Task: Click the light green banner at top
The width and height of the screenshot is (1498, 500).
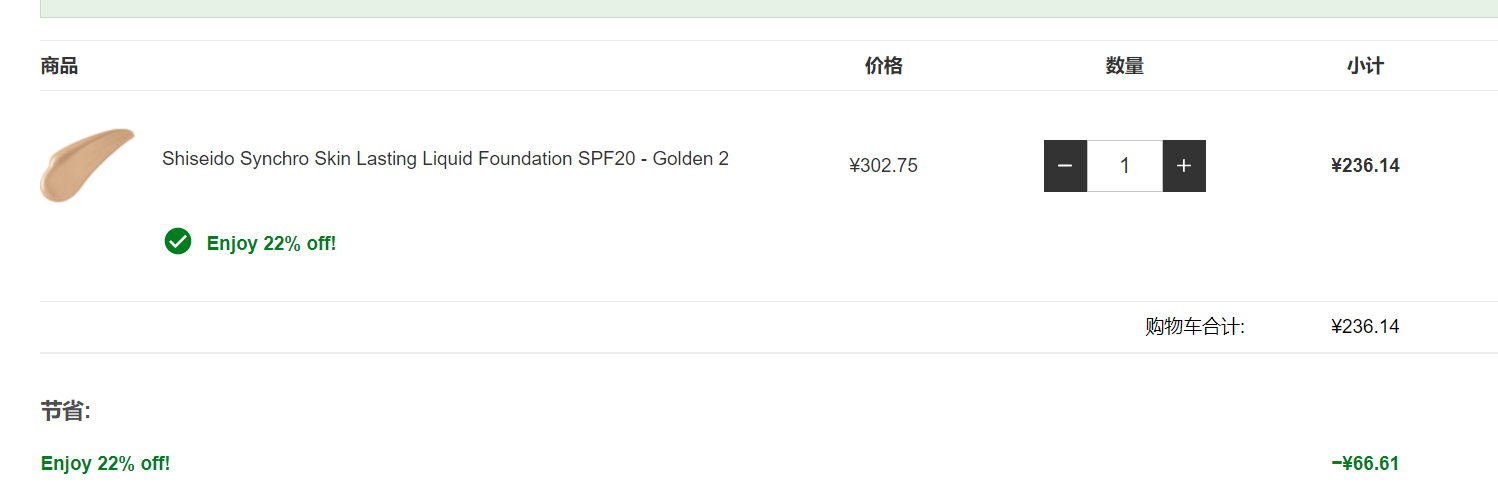Action: click(769, 8)
